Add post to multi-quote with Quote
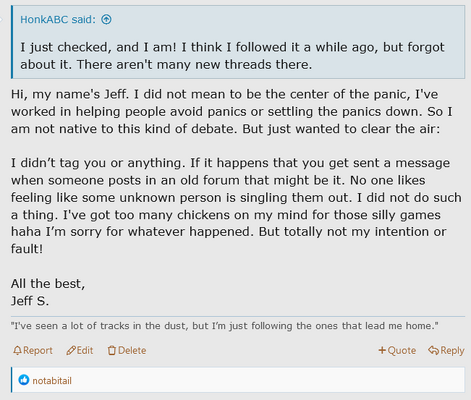Screen dimensions: 471x400 pos(397,350)
